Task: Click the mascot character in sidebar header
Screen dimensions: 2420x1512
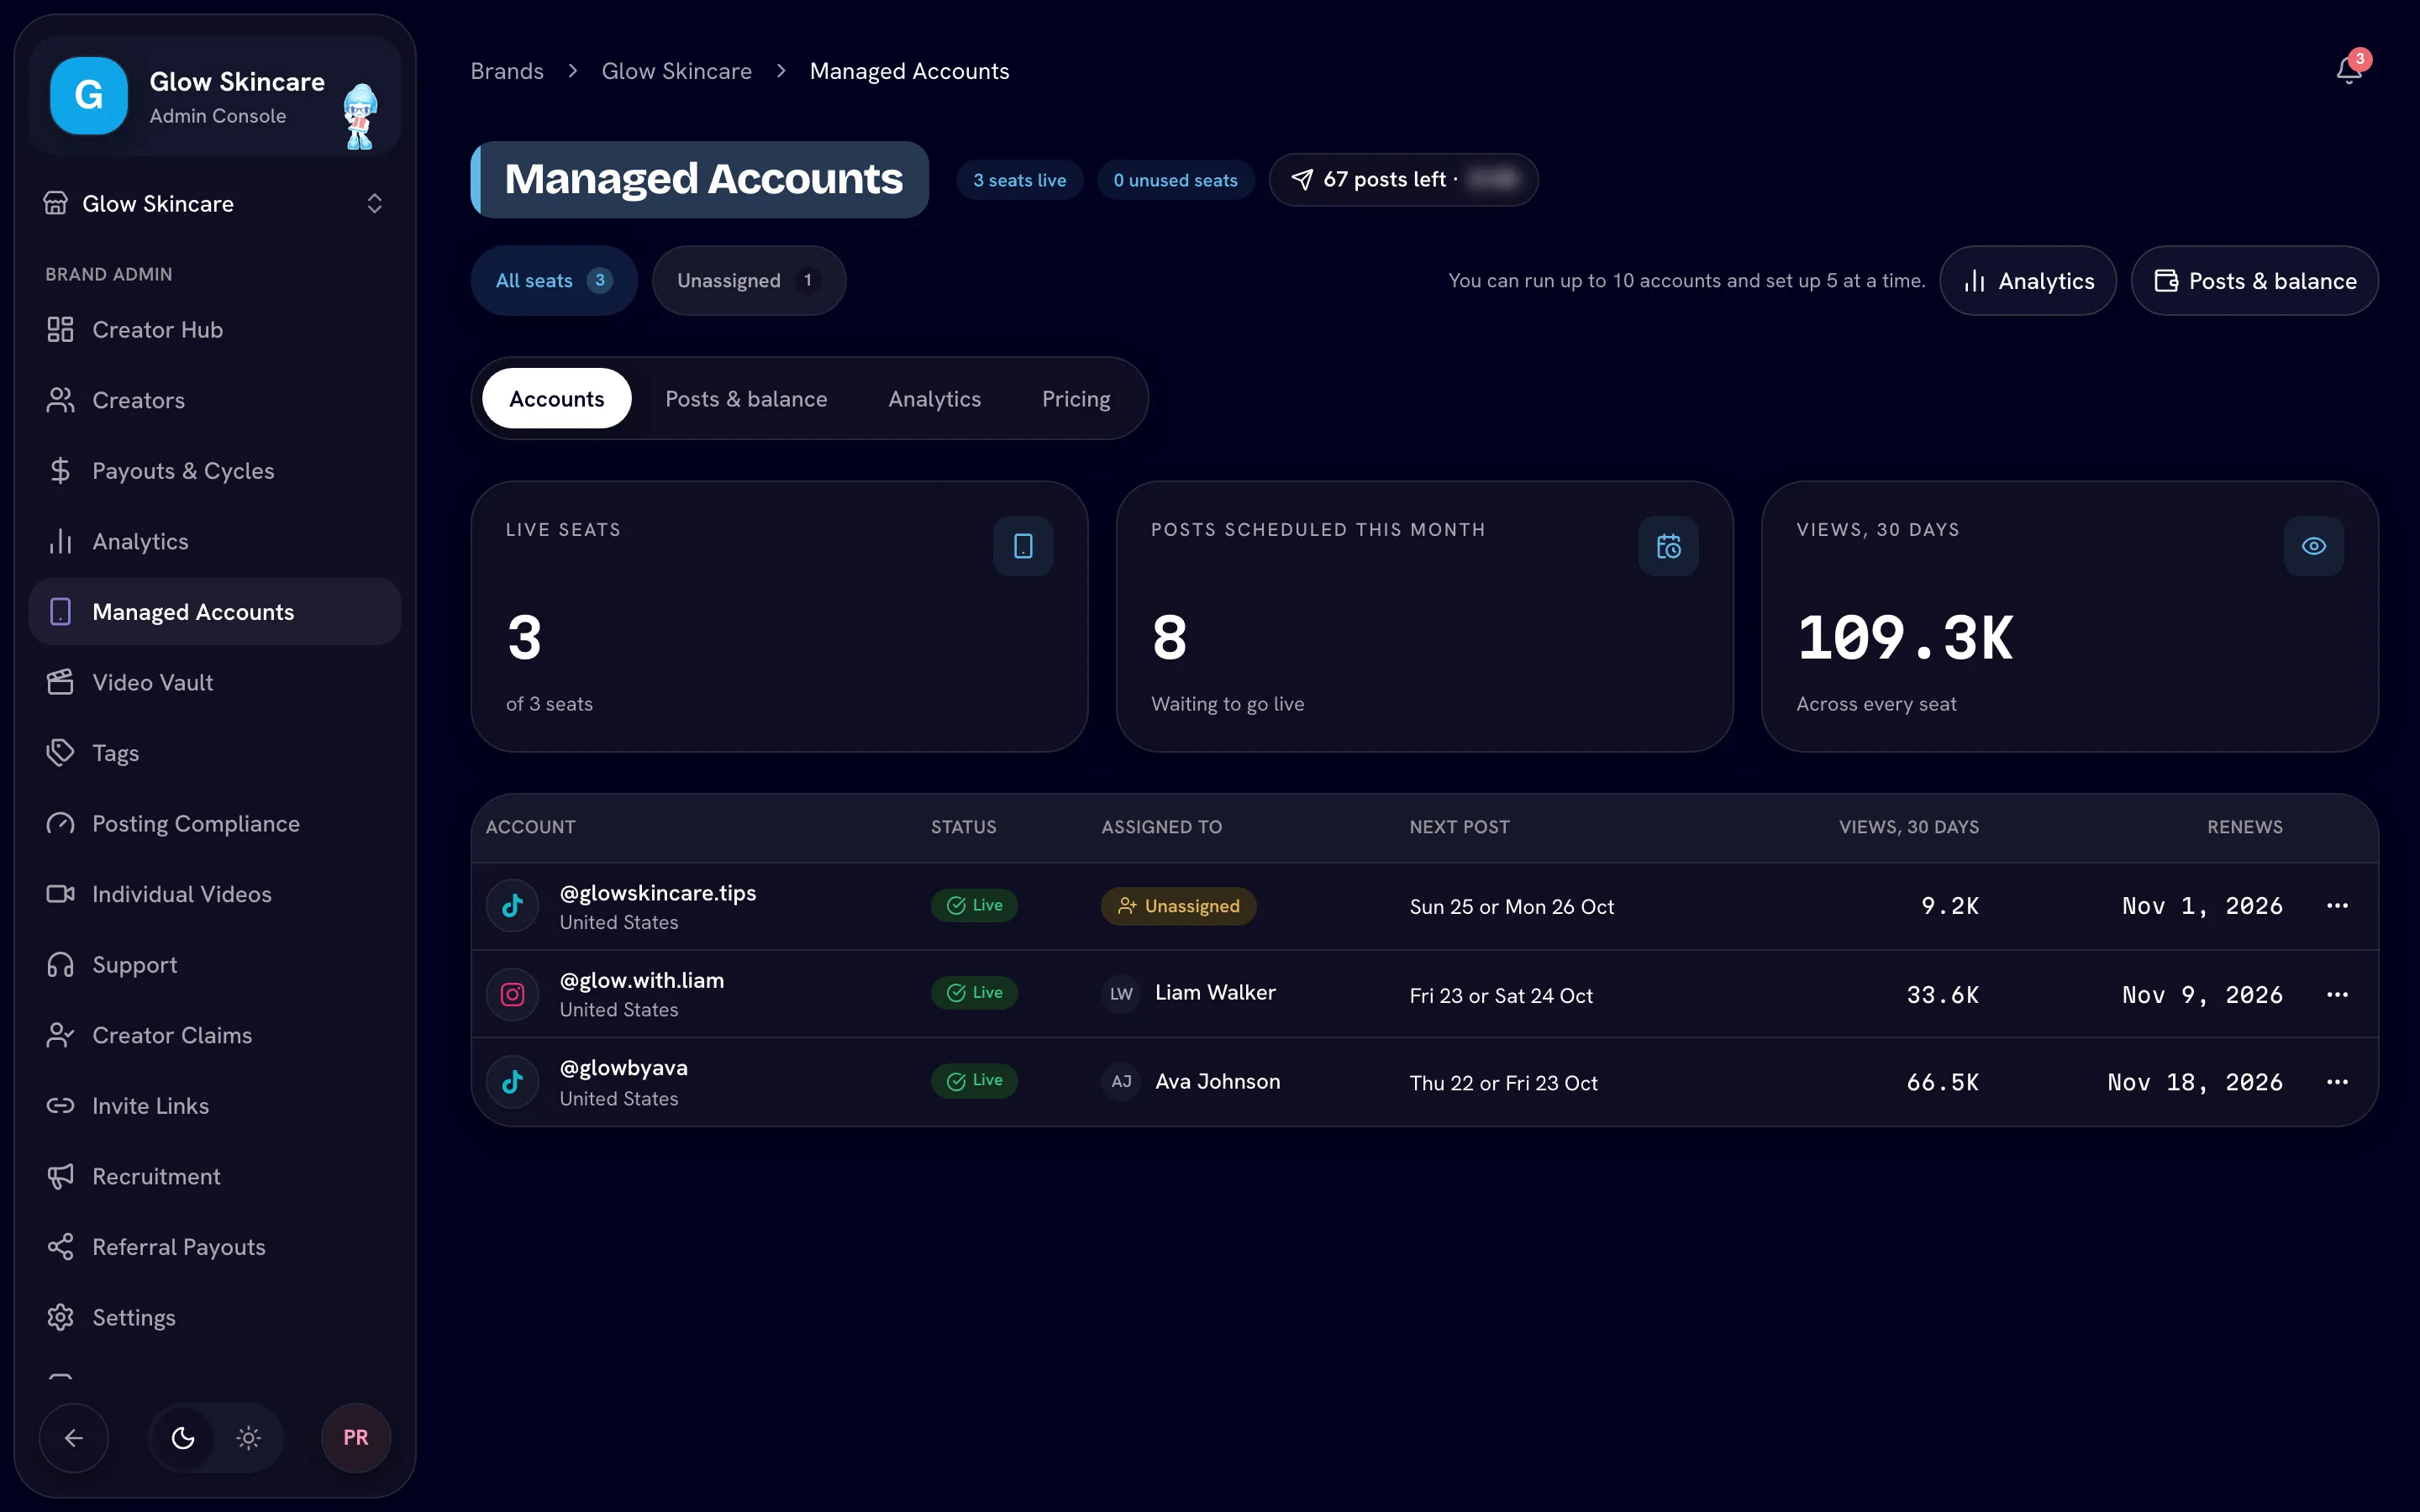Action: [360, 116]
